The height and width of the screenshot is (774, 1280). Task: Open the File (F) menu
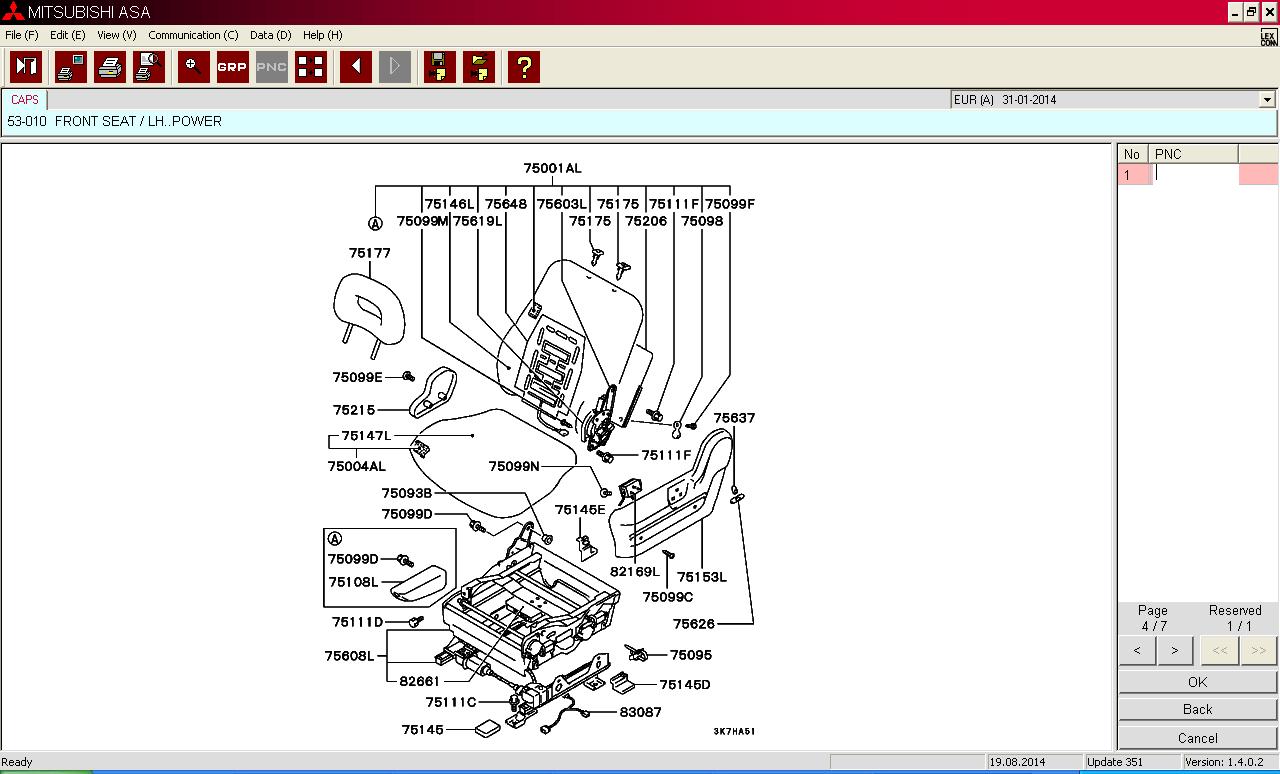(21, 35)
